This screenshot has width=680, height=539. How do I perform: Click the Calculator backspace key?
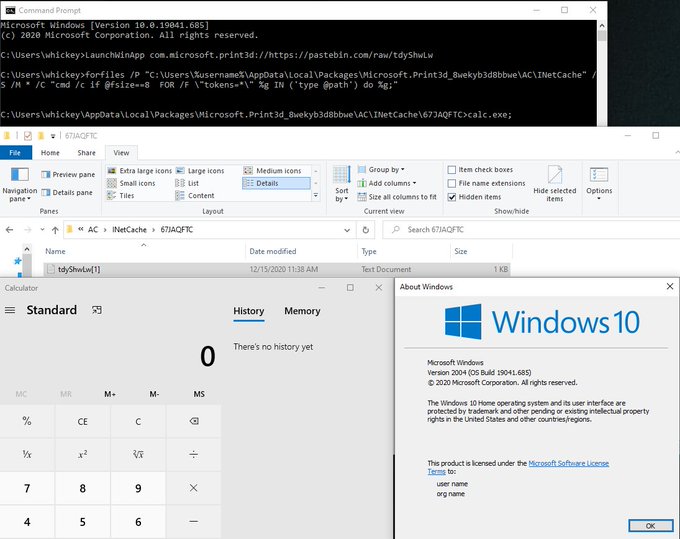pyautogui.click(x=194, y=421)
